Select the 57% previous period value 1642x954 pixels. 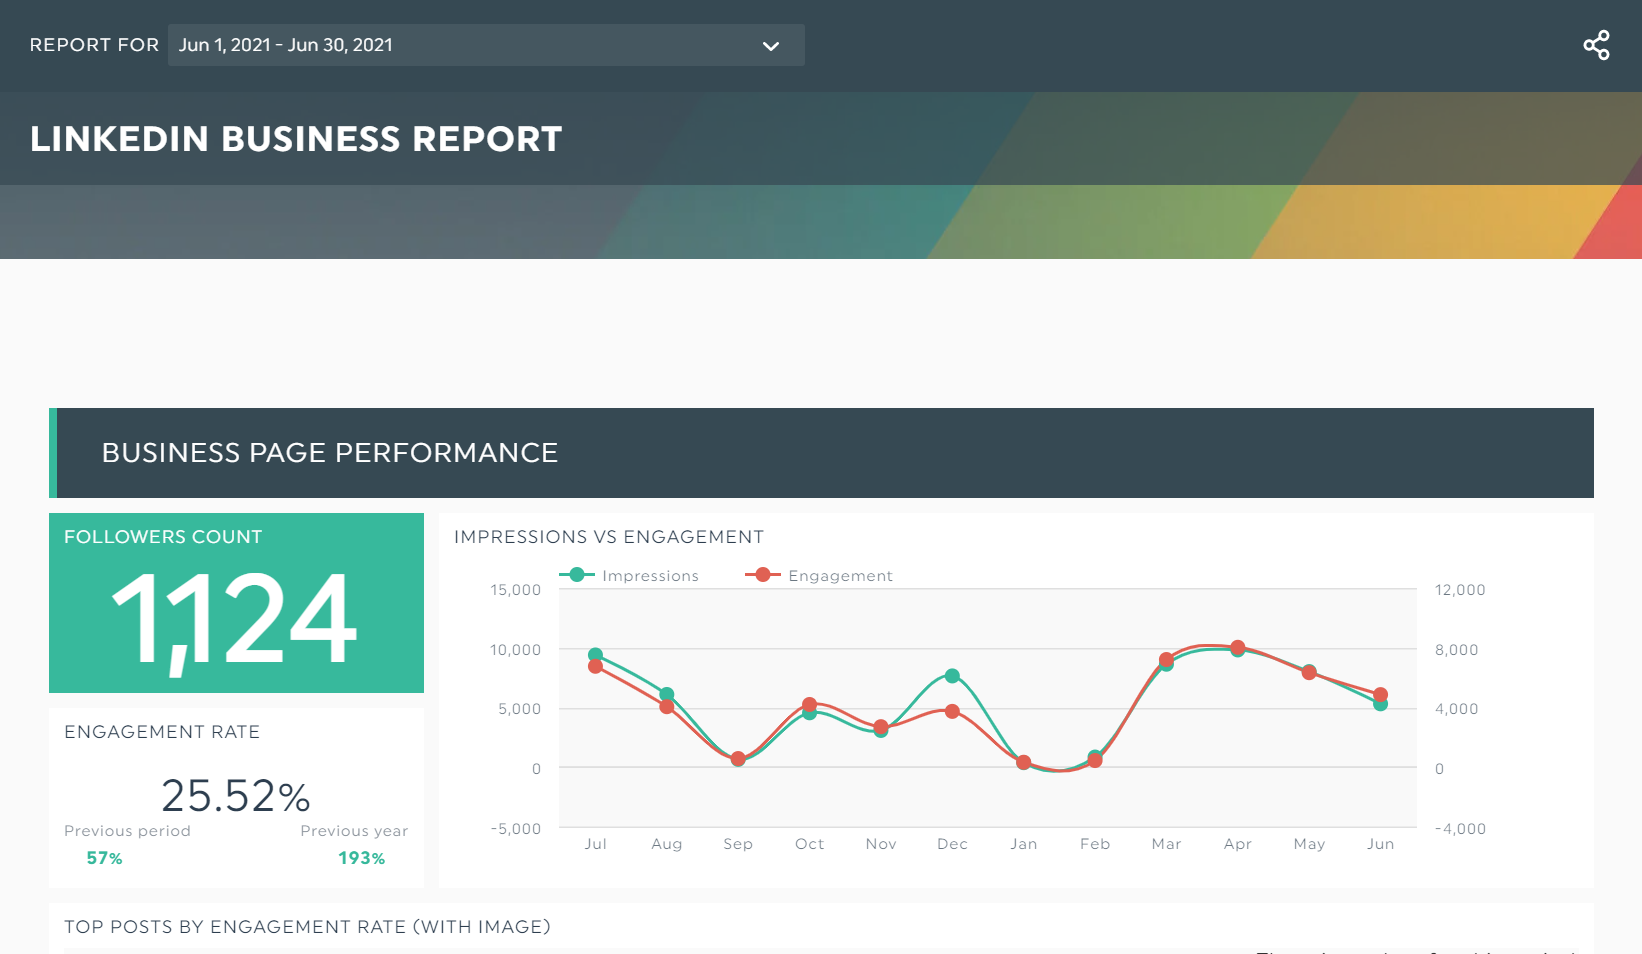(104, 858)
